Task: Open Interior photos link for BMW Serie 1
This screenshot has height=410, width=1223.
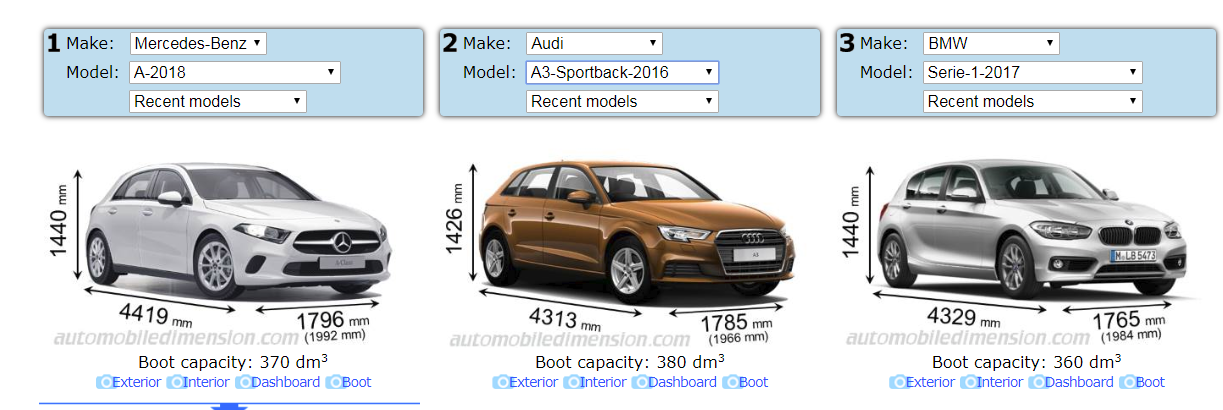Action: (x=1001, y=382)
